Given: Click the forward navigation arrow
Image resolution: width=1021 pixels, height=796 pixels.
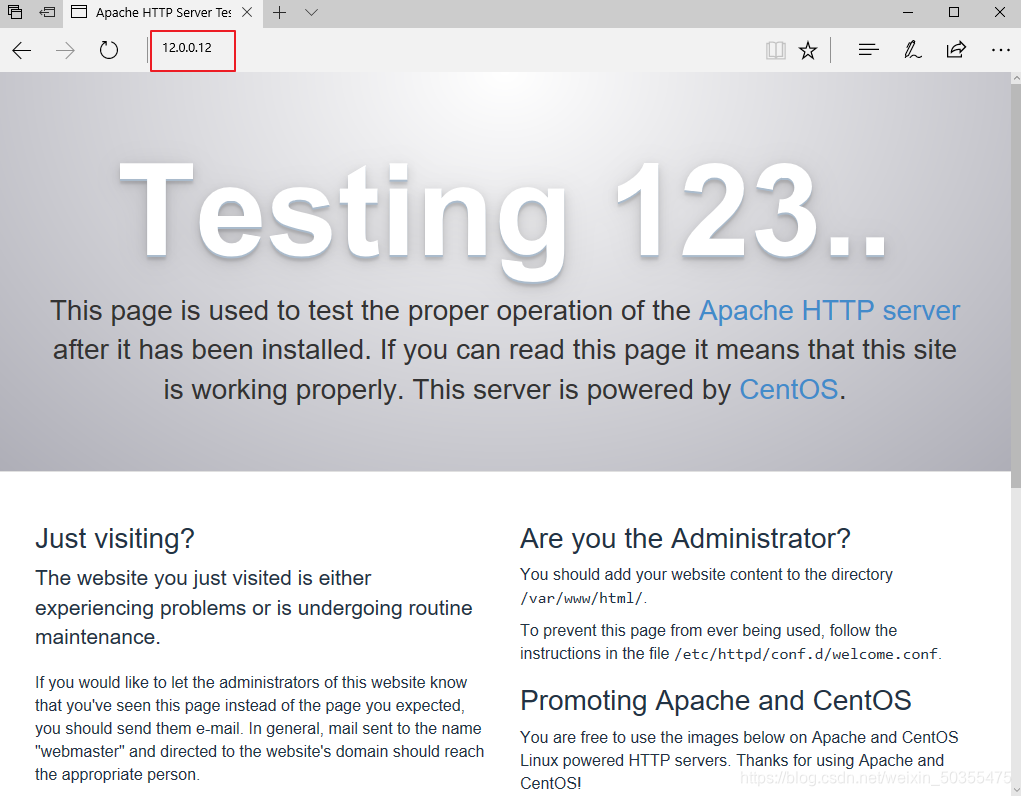Looking at the screenshot, I should [65, 51].
